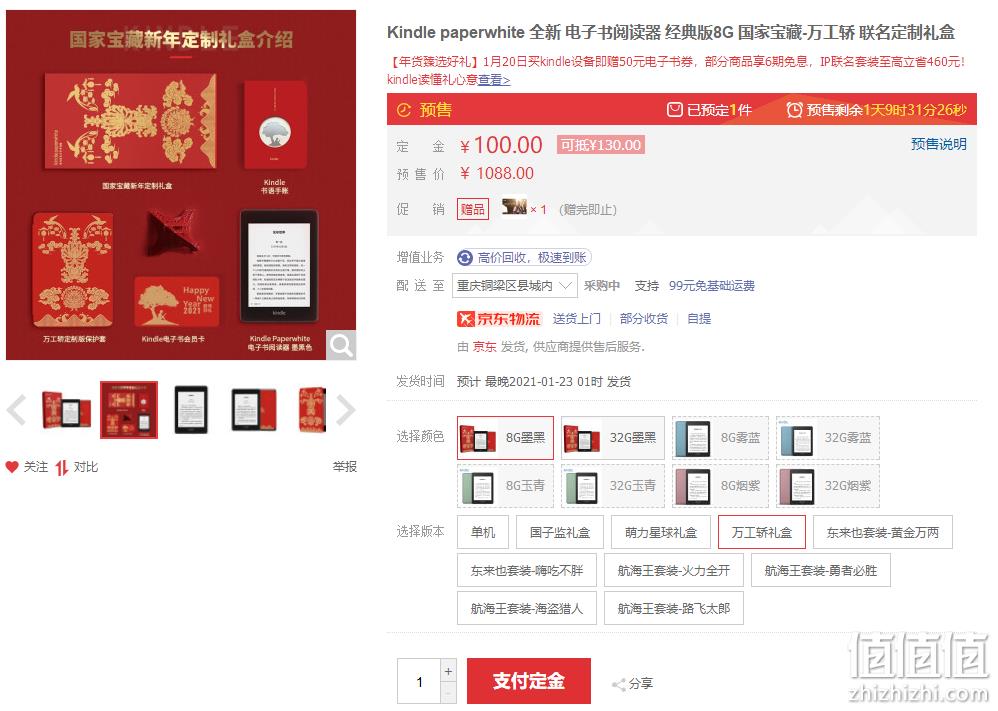This screenshot has width=998, height=711.
Task: Open the 预售说明 presale info link
Action: coord(938,144)
